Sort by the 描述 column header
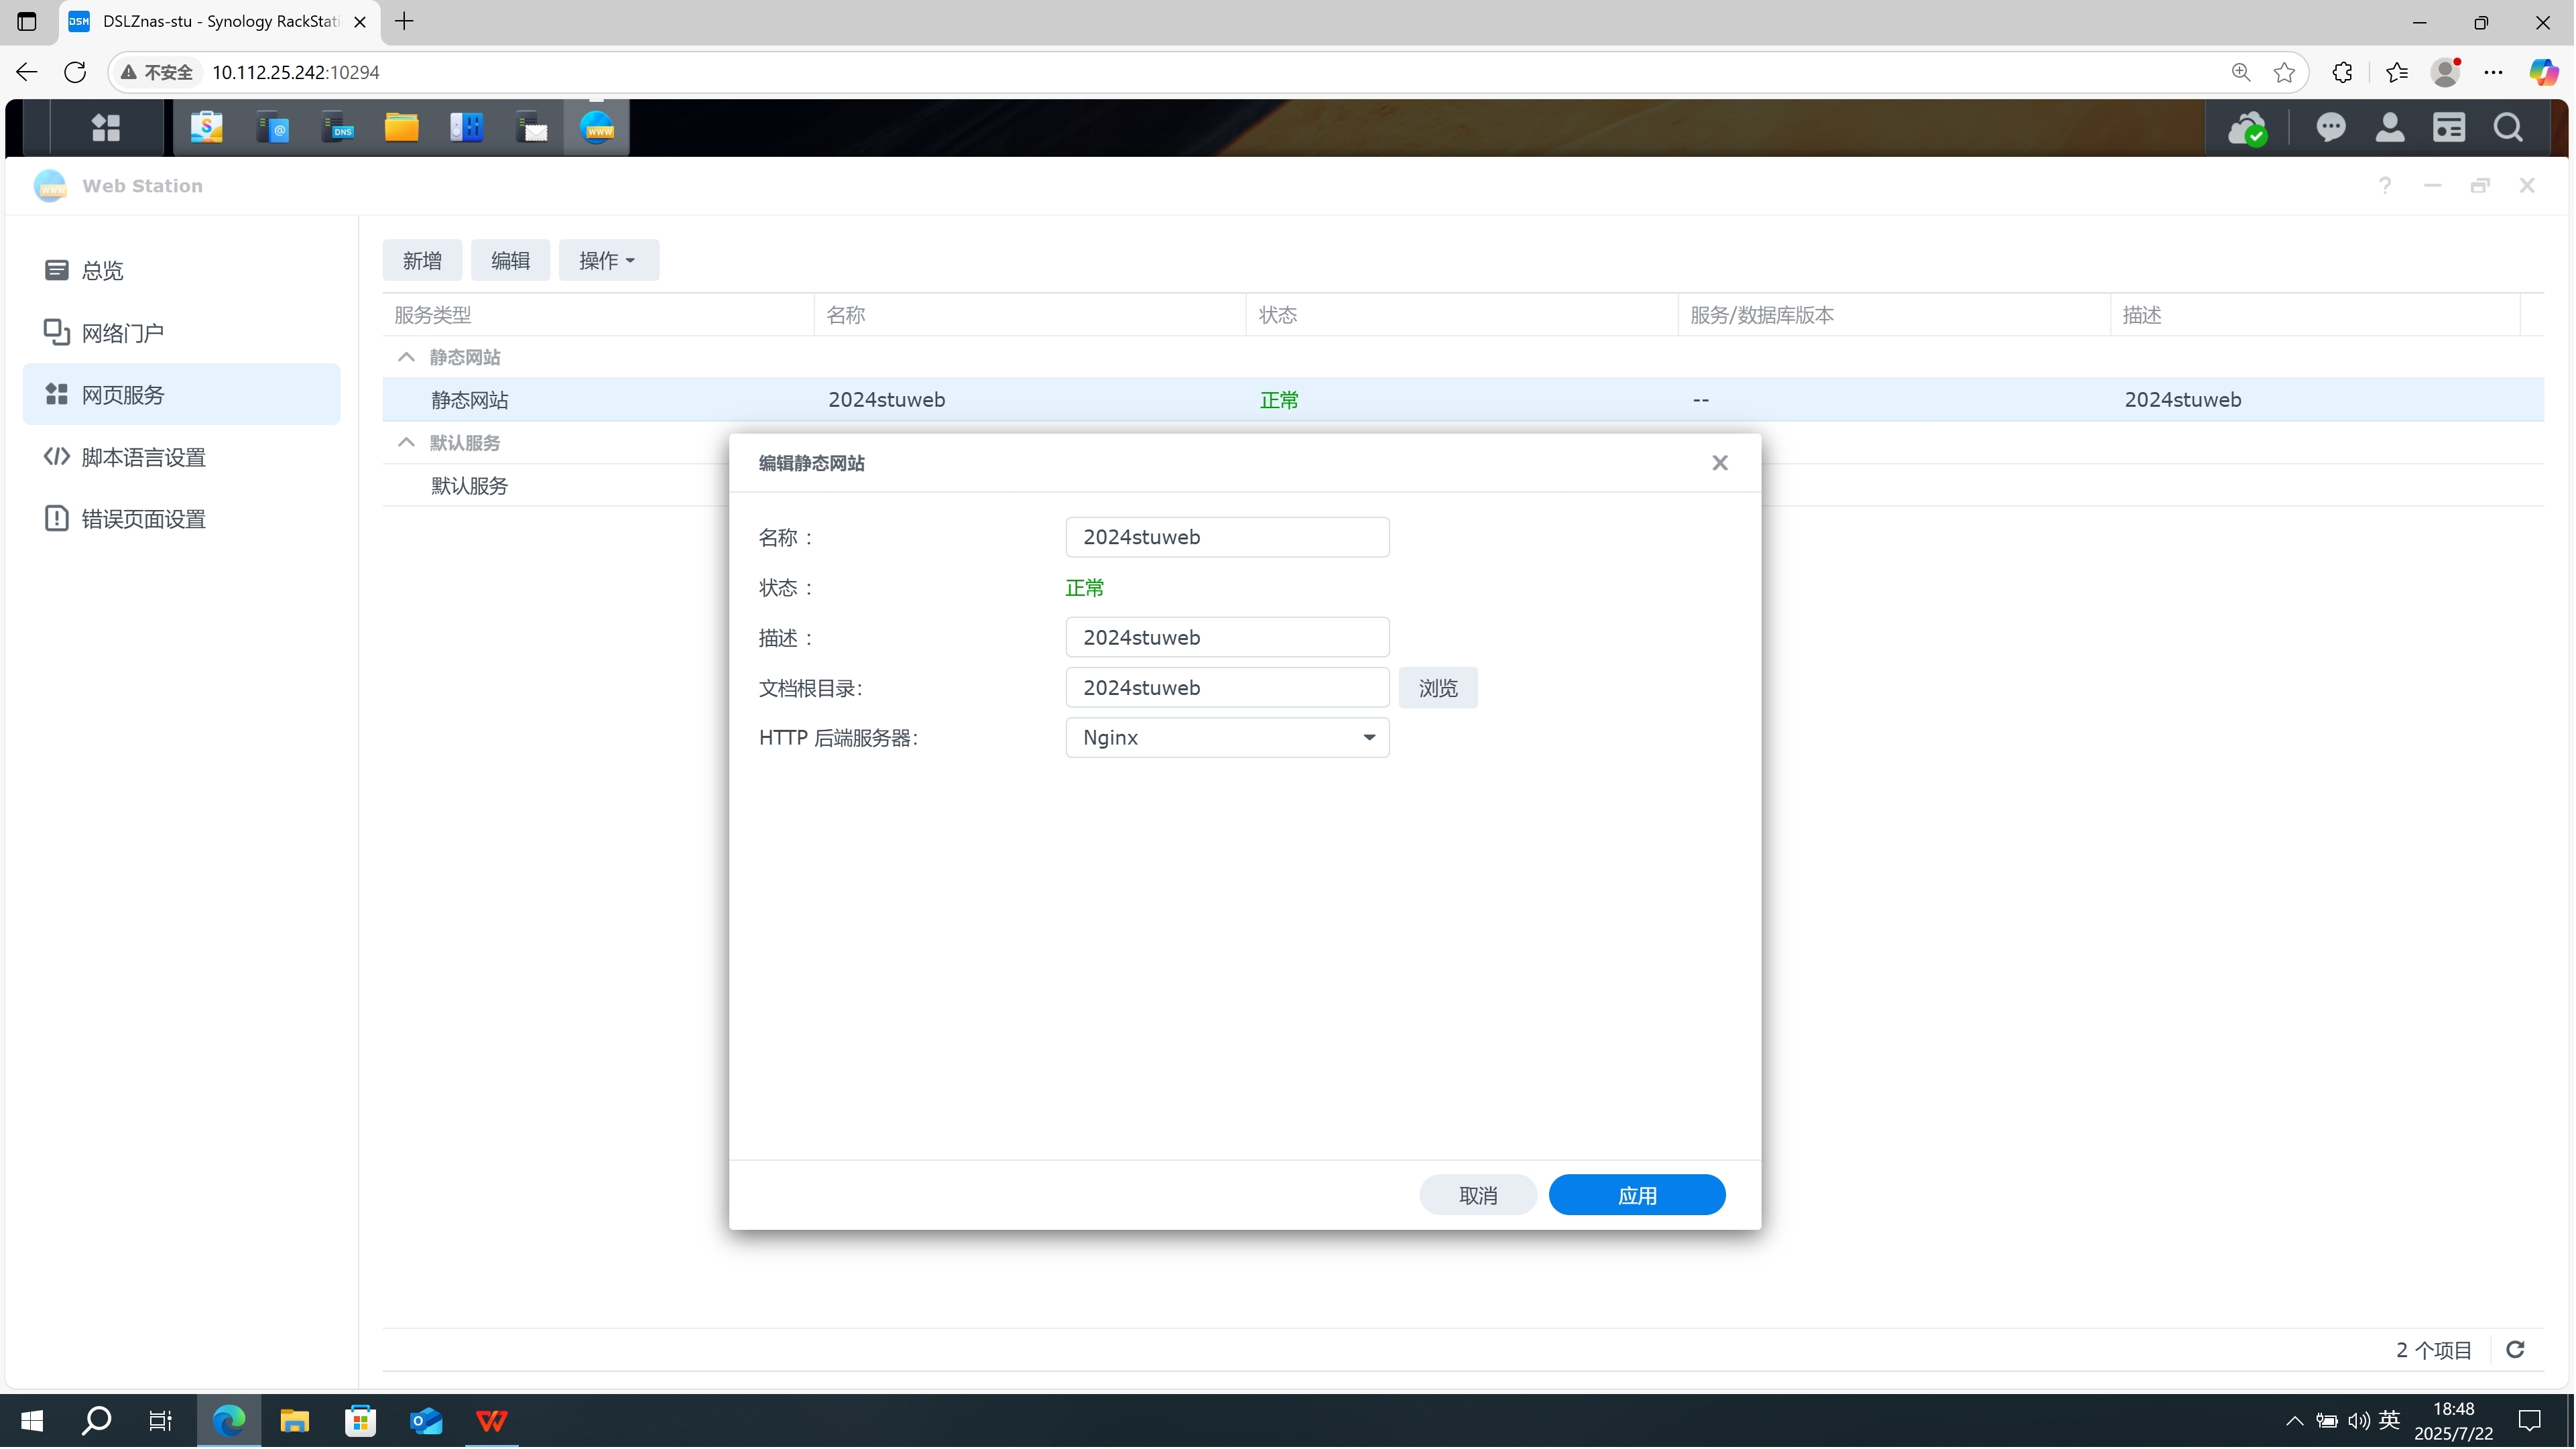This screenshot has width=2576, height=1449. click(x=2316, y=315)
